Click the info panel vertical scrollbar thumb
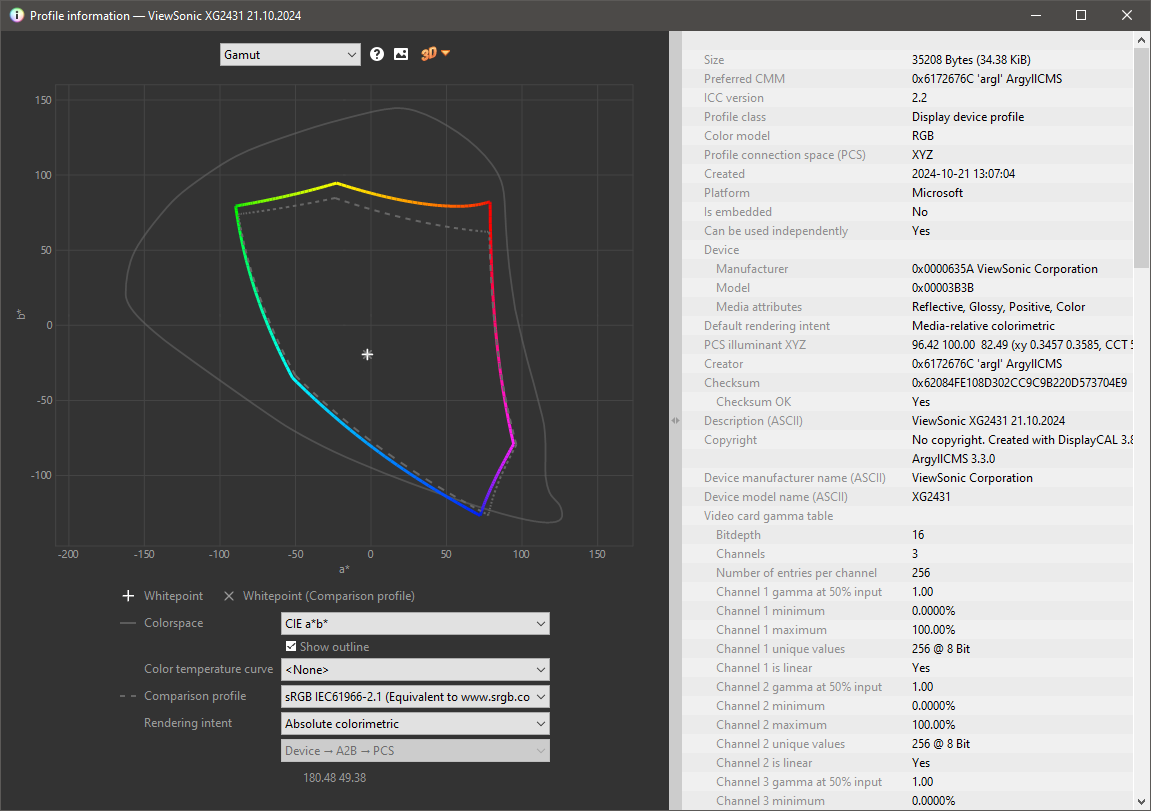1151x811 pixels. pyautogui.click(x=1142, y=158)
